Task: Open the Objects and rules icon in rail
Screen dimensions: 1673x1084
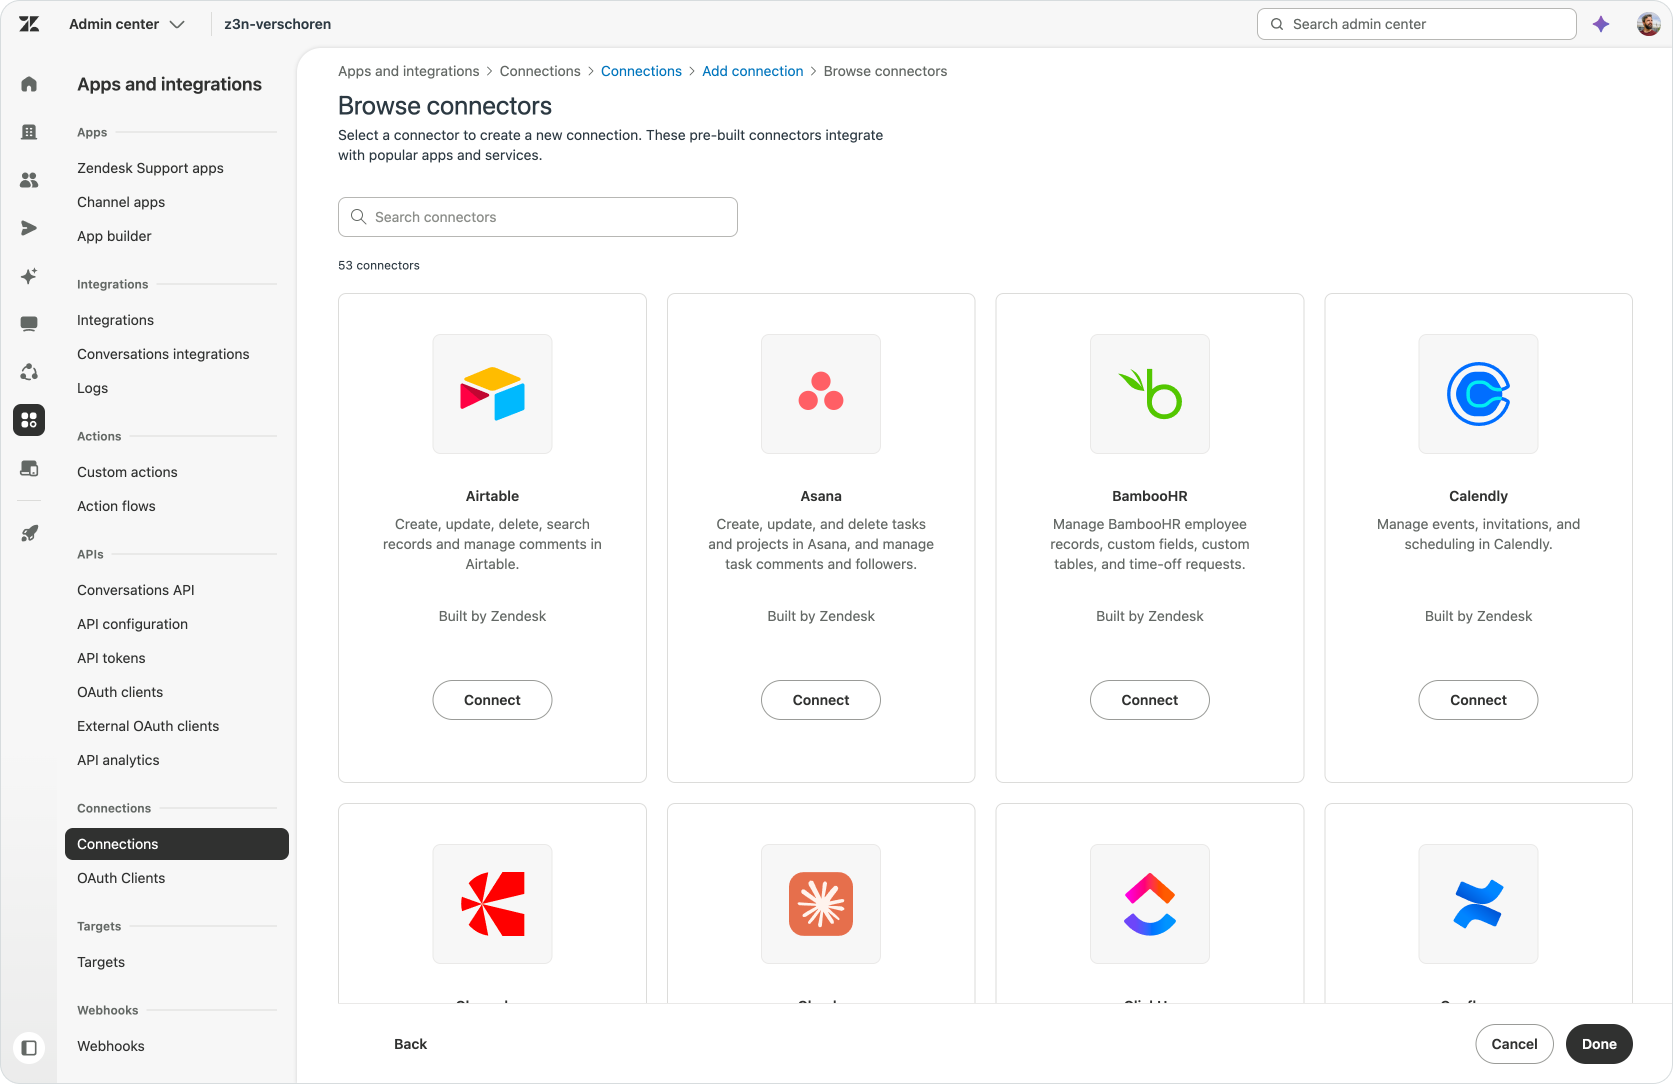Action: click(x=29, y=372)
